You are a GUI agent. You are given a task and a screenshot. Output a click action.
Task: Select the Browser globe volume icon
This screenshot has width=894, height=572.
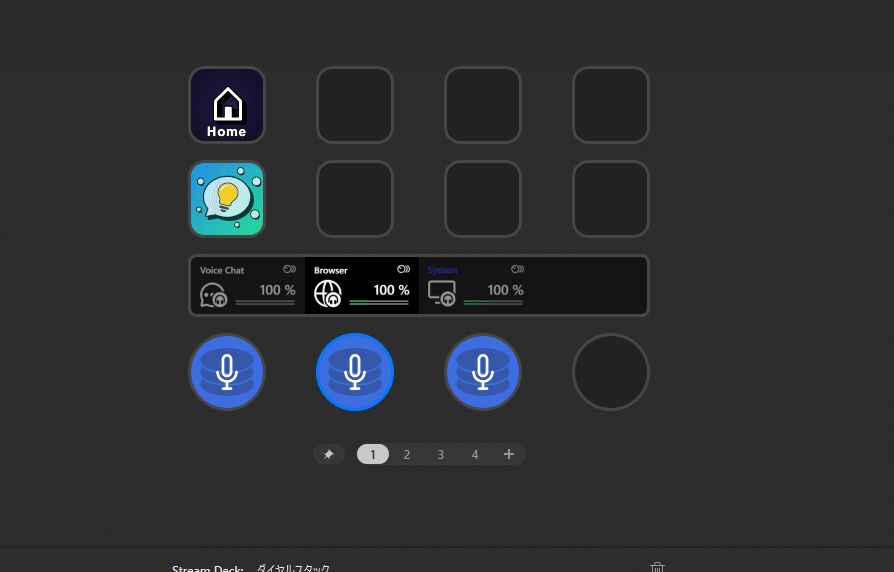click(x=328, y=294)
